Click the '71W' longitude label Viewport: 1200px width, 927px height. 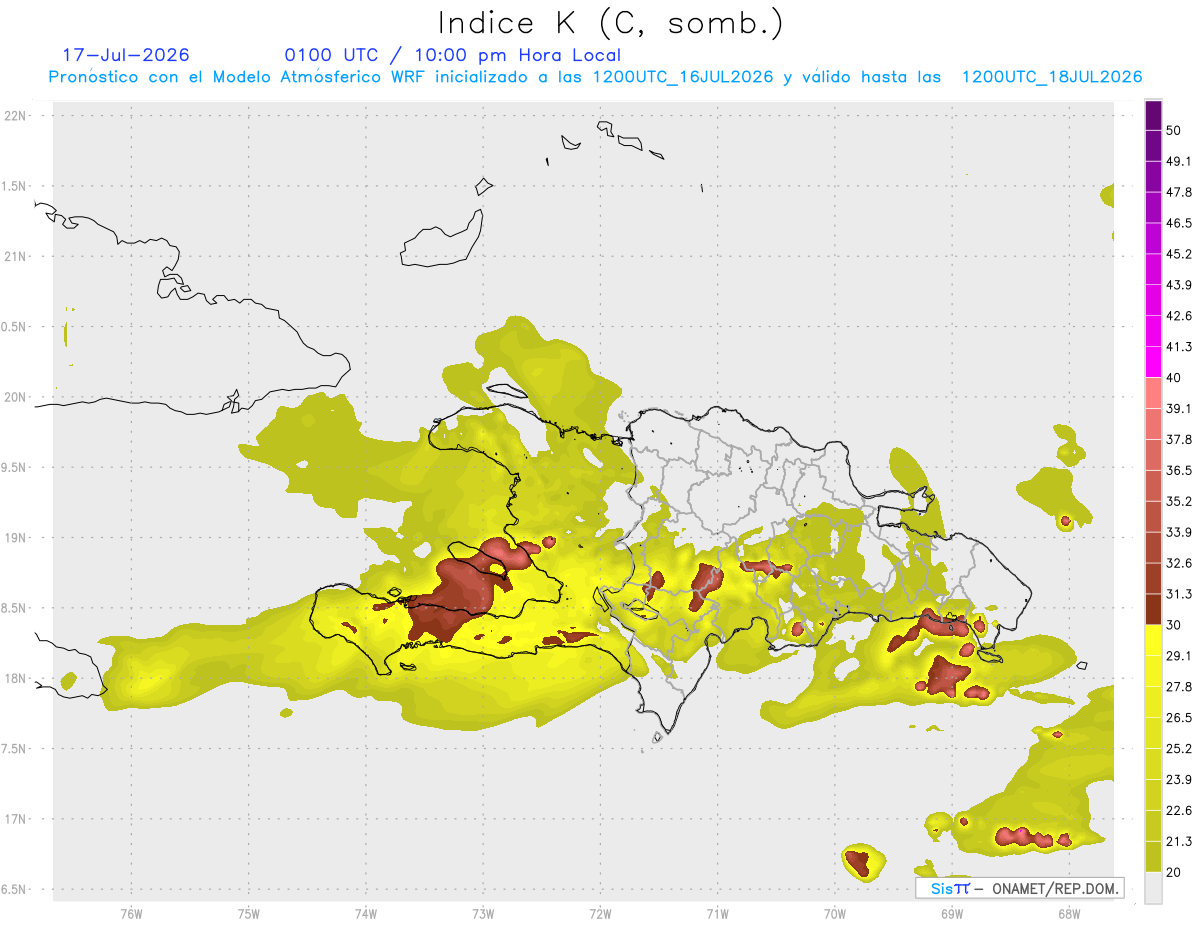pyautogui.click(x=717, y=915)
